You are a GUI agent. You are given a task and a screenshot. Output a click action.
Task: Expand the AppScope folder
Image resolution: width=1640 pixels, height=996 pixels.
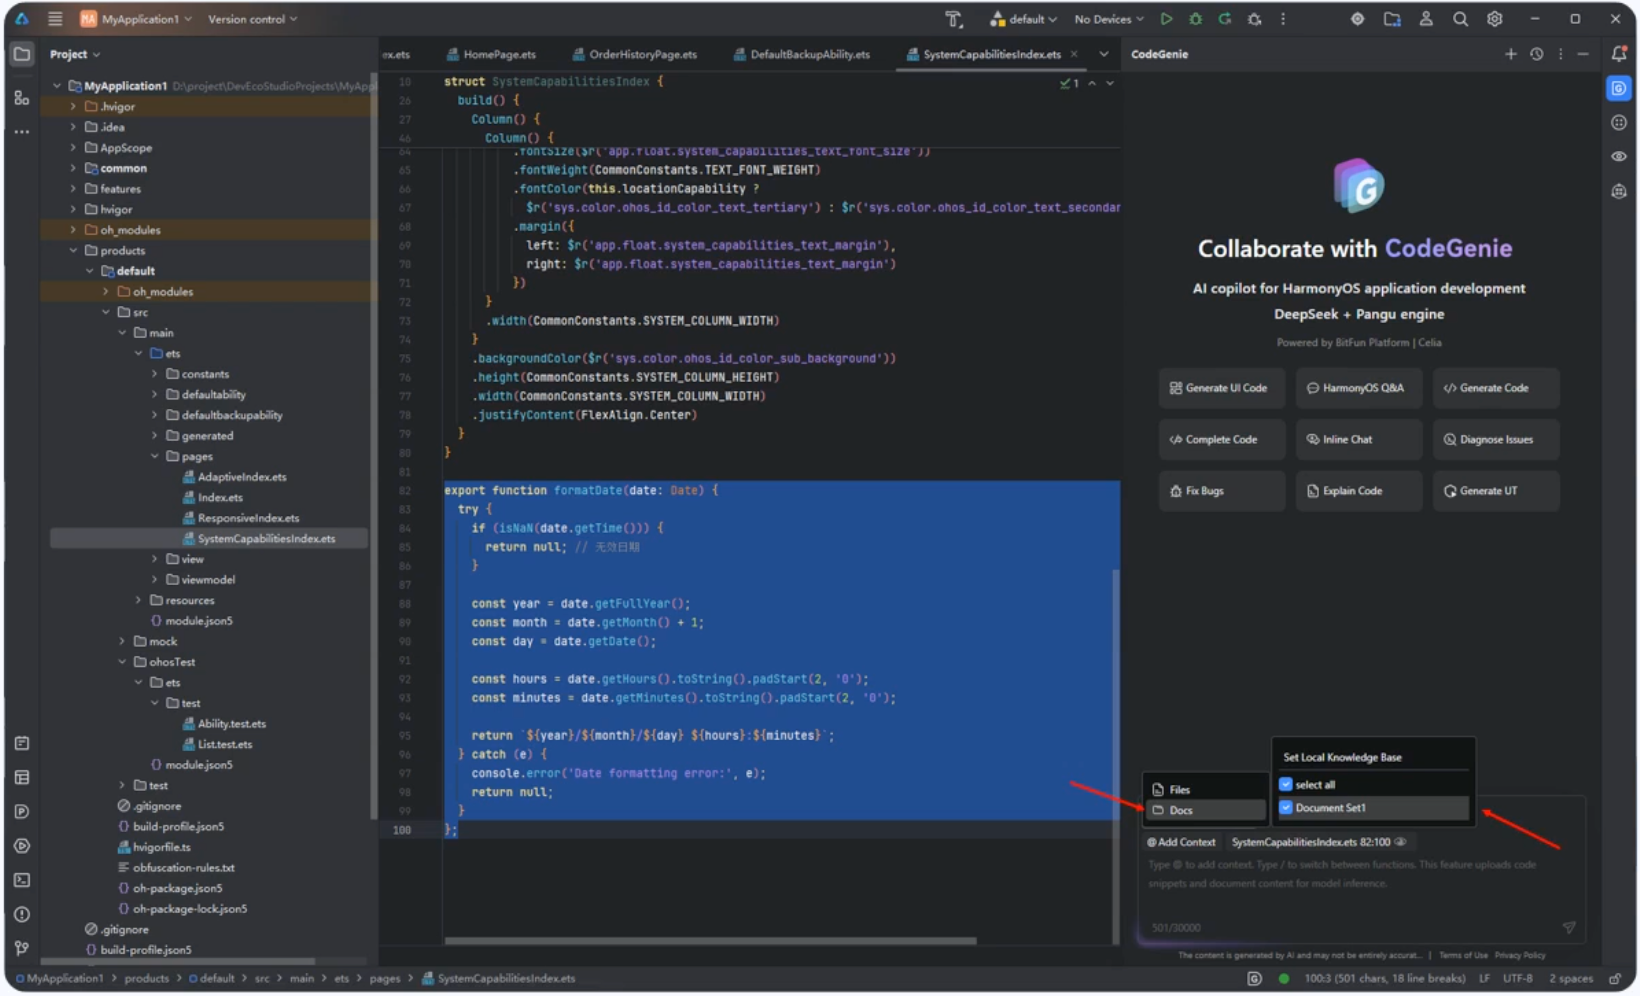73,147
